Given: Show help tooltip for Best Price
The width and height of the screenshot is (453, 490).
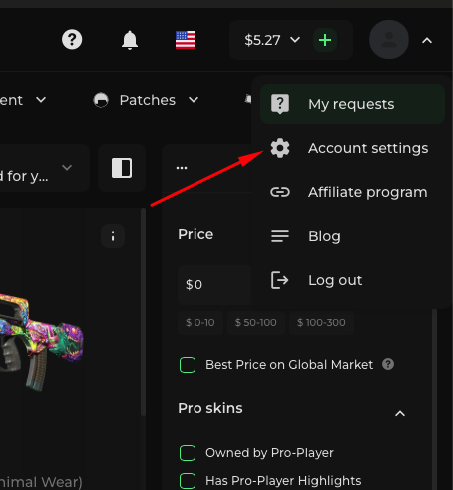Looking at the screenshot, I should [x=388, y=364].
